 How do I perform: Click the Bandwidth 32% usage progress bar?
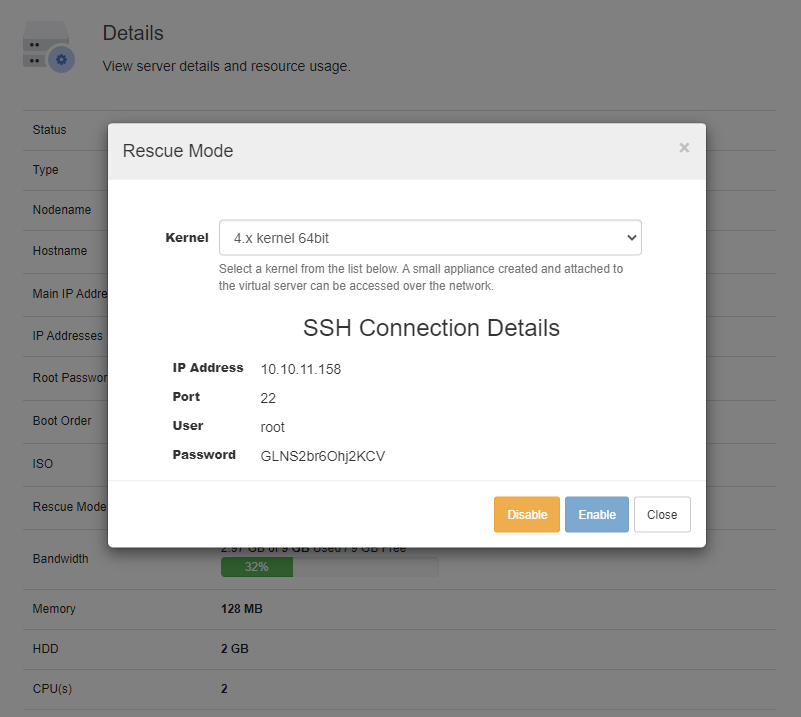tap(256, 566)
